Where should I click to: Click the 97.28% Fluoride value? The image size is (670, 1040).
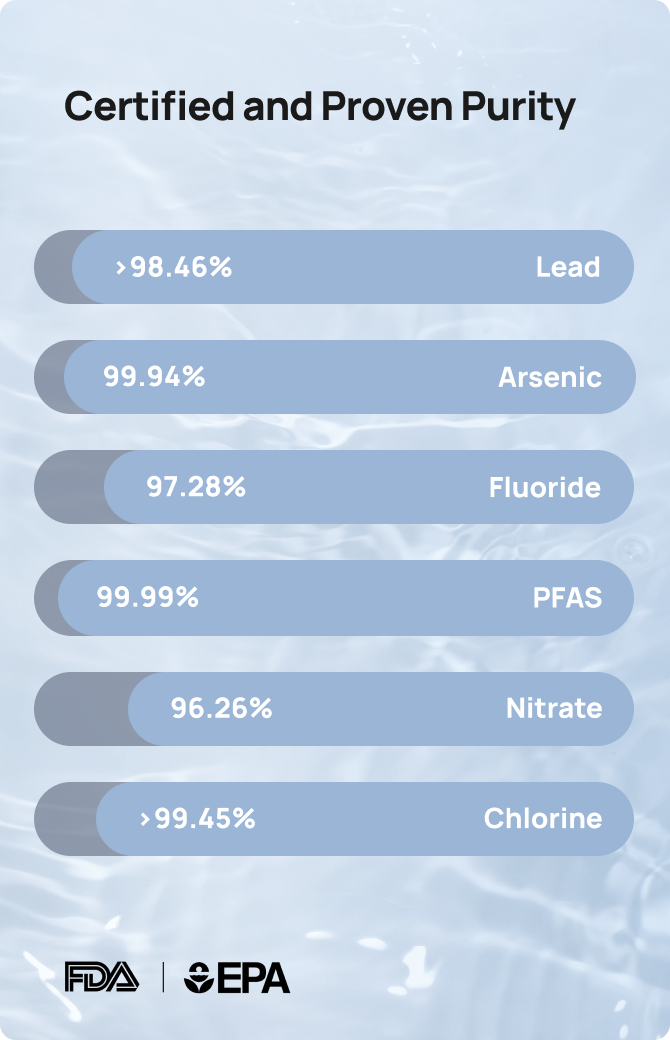196,487
